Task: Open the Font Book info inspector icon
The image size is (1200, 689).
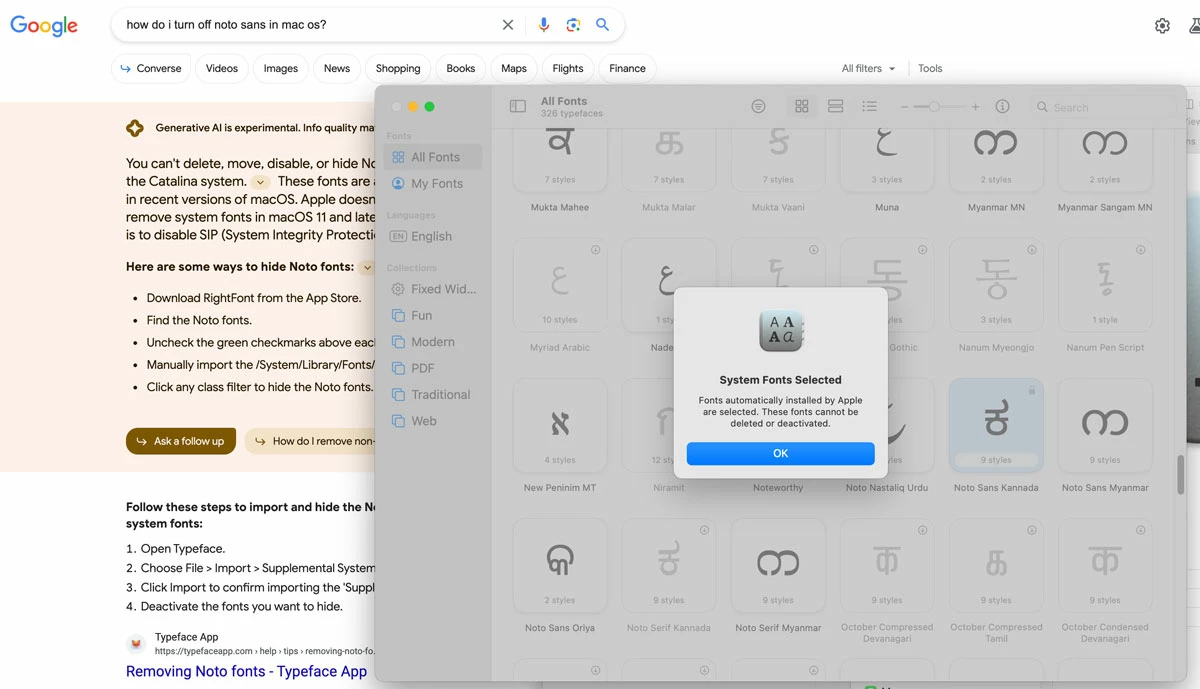Action: tap(1002, 106)
